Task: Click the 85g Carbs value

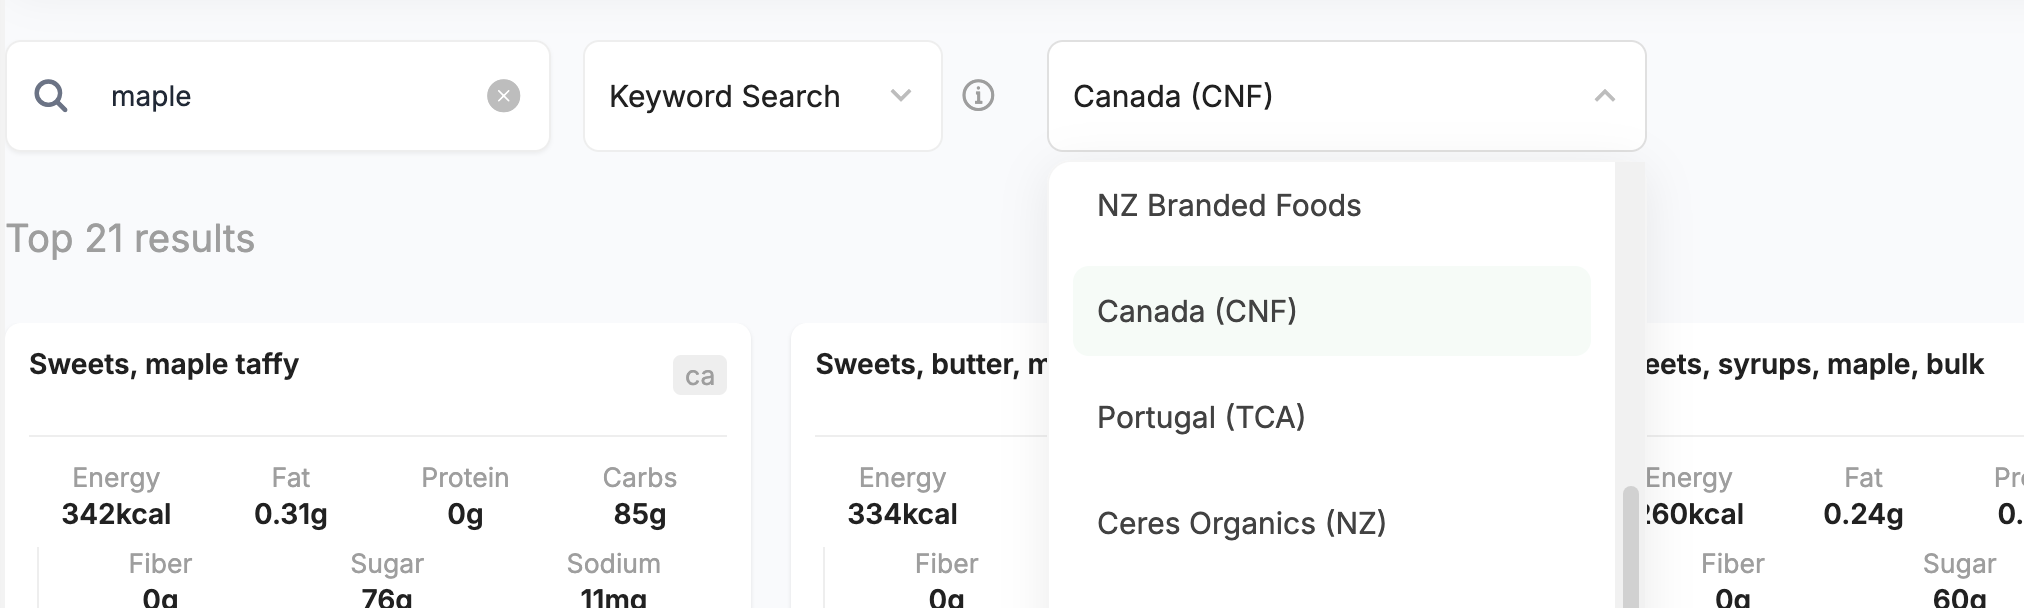Action: point(639,514)
